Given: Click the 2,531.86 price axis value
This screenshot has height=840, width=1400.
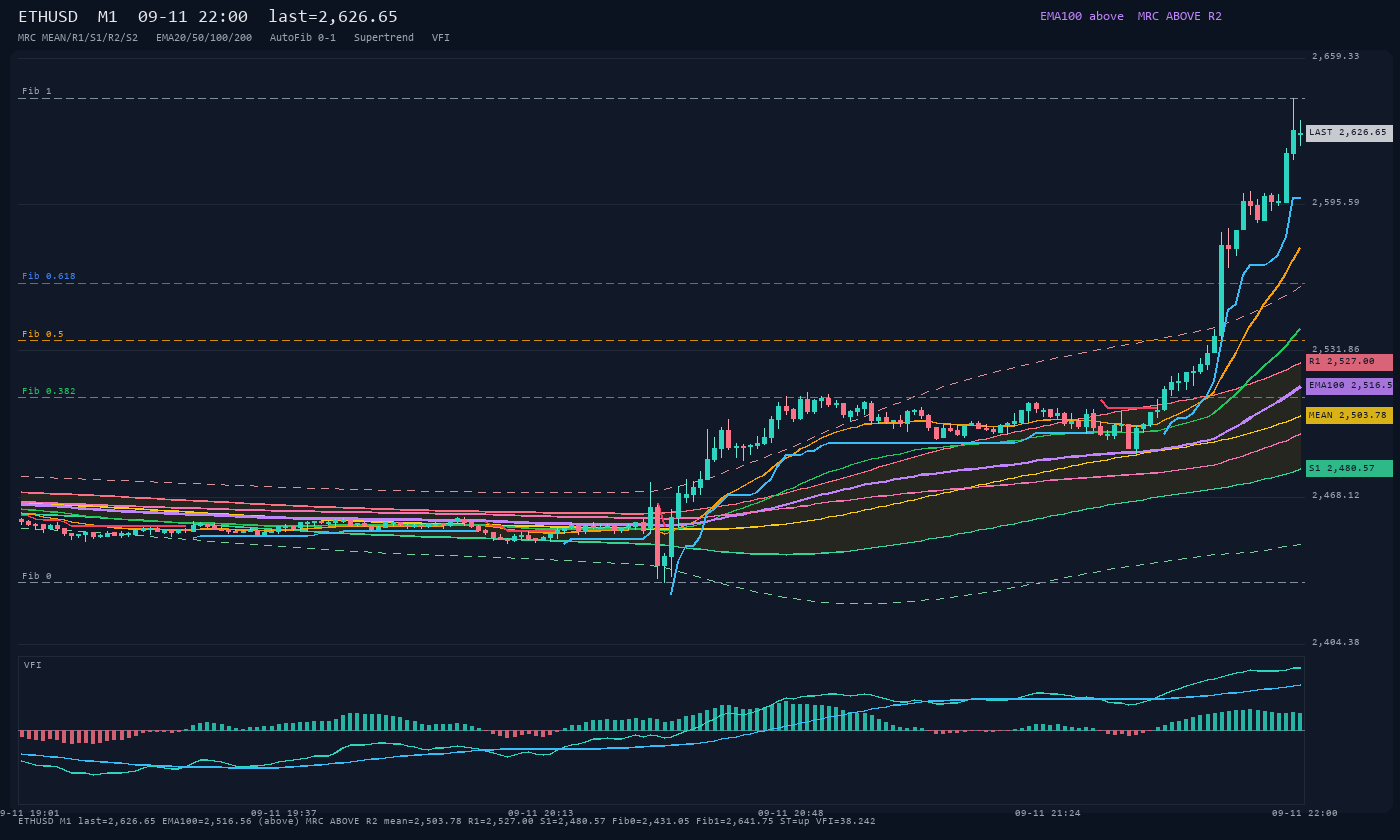Looking at the screenshot, I should point(1336,349).
